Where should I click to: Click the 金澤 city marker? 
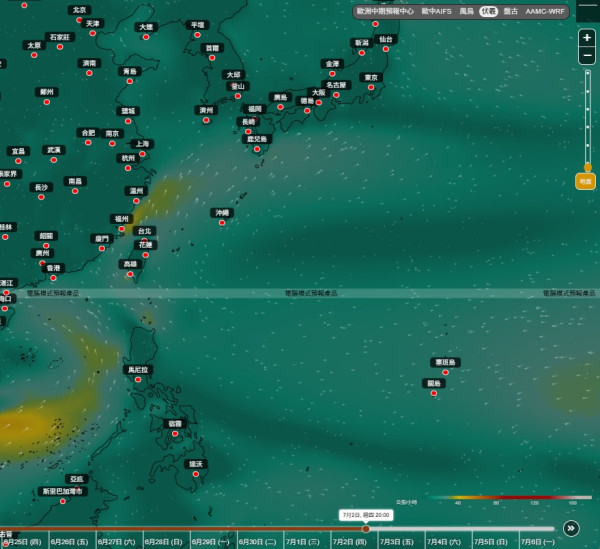coord(332,74)
